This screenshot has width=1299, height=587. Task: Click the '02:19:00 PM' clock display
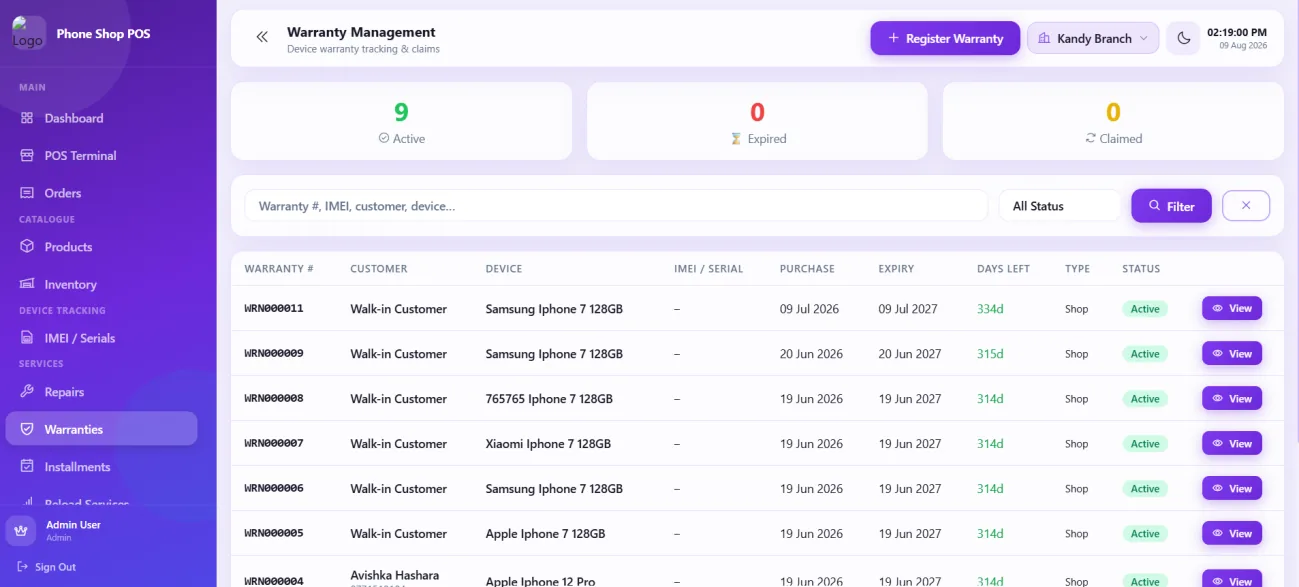(x=1237, y=32)
